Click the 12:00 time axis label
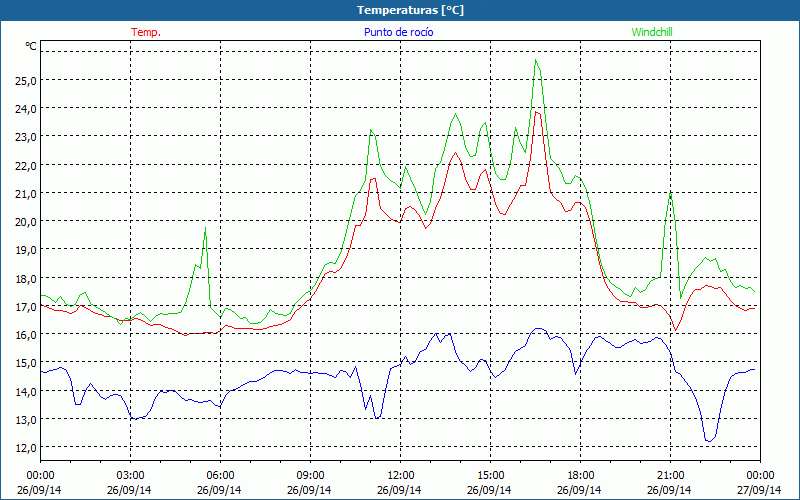The height and width of the screenshot is (500, 800). click(x=401, y=476)
